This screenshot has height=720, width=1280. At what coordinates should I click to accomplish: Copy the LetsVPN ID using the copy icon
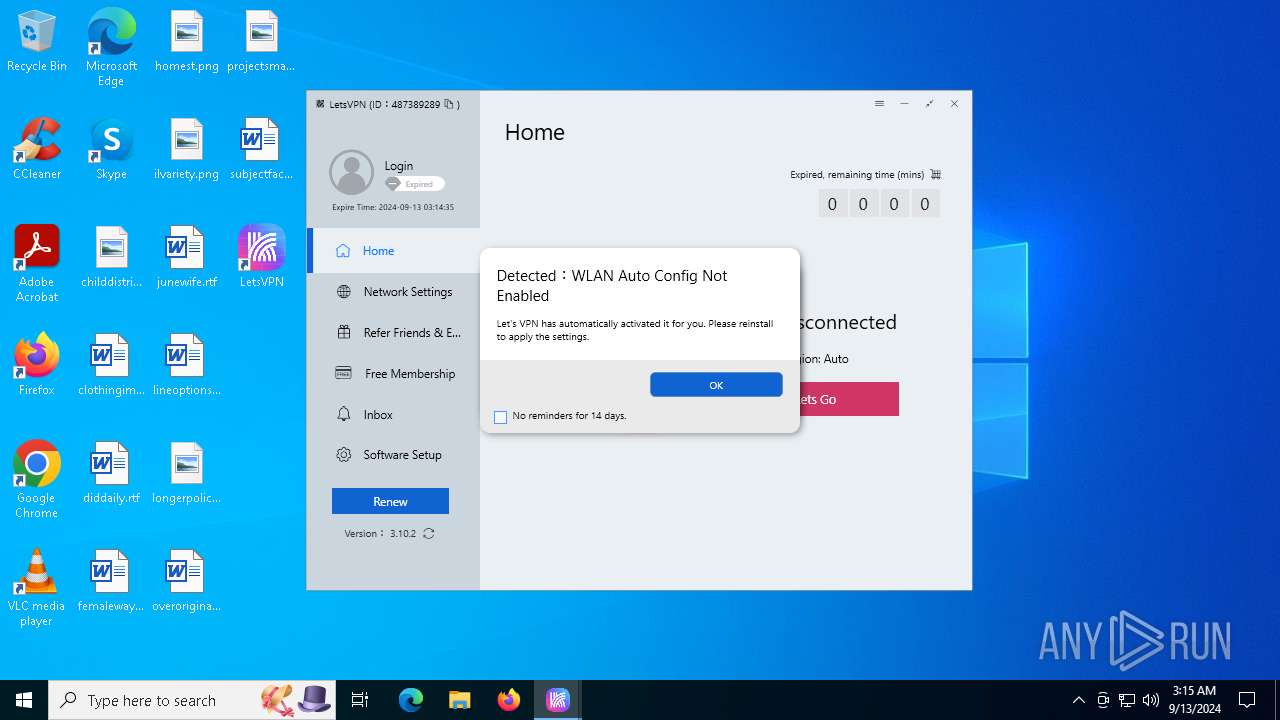pyautogui.click(x=448, y=104)
